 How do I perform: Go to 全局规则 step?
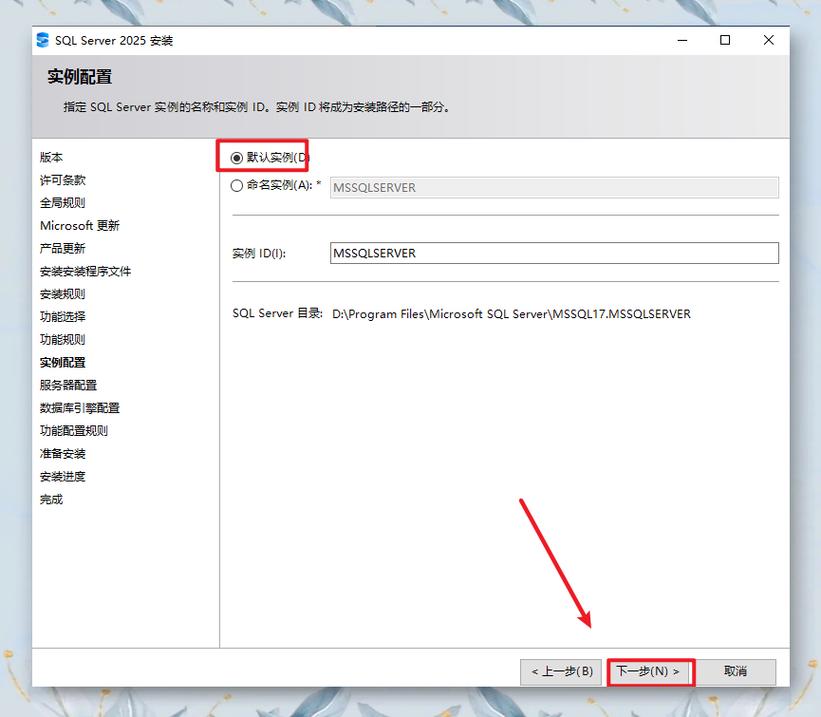tap(63, 202)
